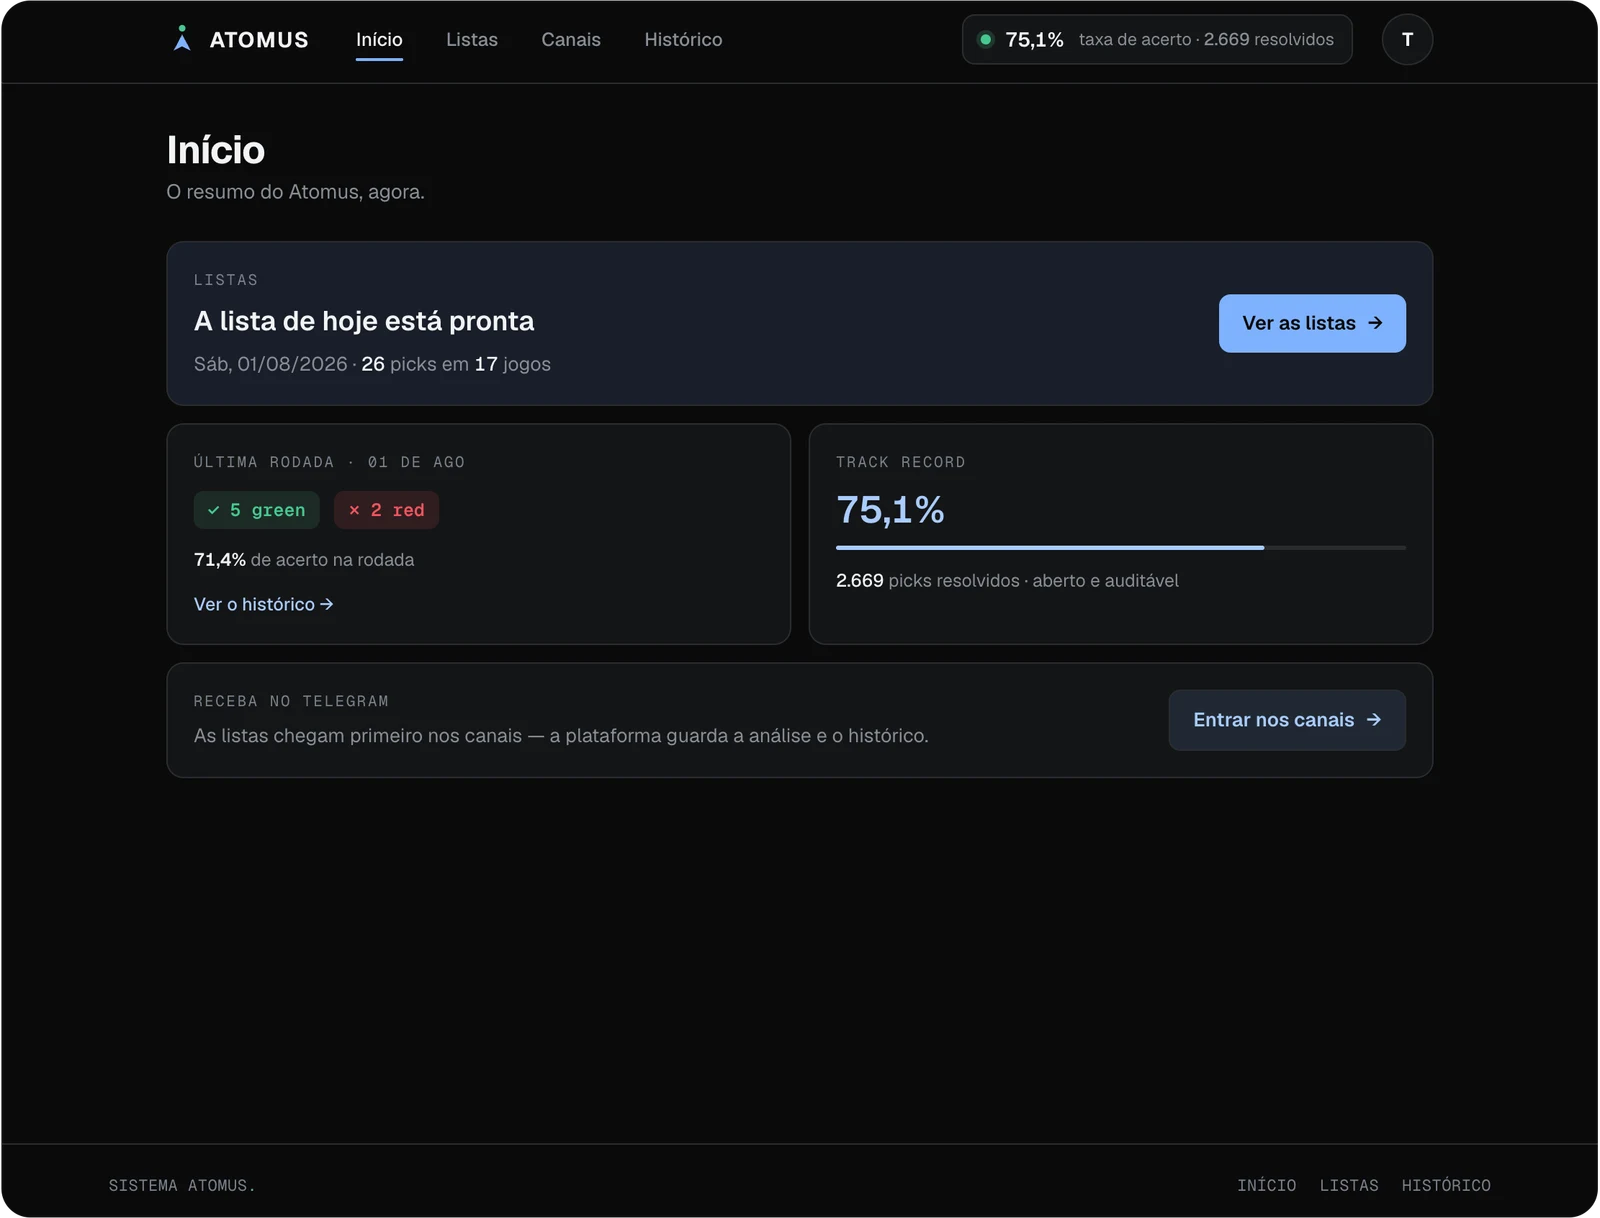1600x1218 pixels.
Task: Click the arrow in Ver as listas
Action: click(1375, 323)
